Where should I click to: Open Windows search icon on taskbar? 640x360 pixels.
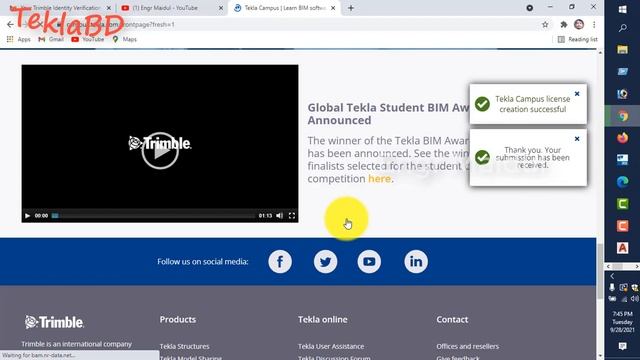pyautogui.click(x=622, y=28)
